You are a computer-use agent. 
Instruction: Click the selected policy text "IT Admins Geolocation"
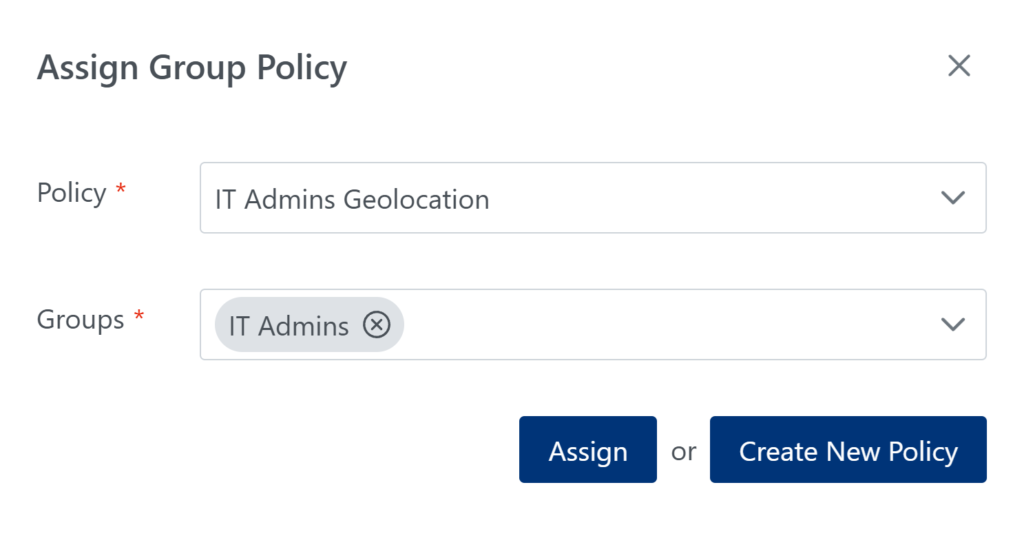[352, 200]
